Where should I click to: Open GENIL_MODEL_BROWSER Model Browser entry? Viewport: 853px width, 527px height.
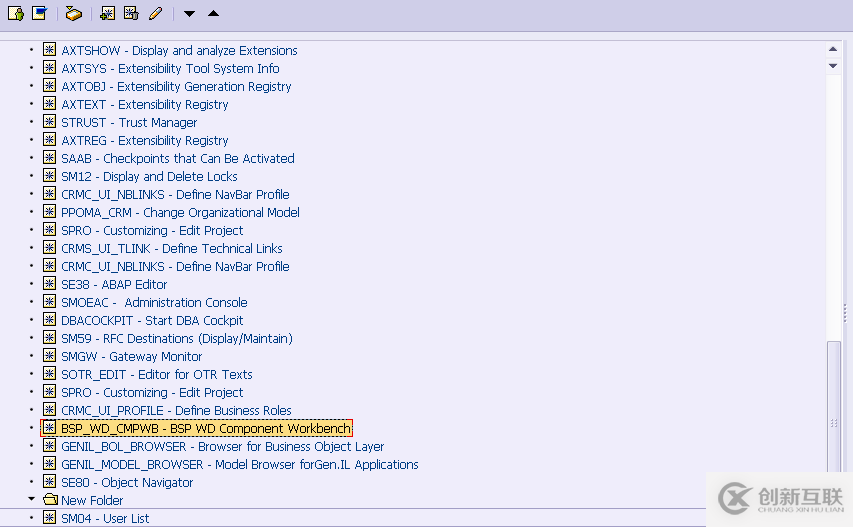pos(240,464)
